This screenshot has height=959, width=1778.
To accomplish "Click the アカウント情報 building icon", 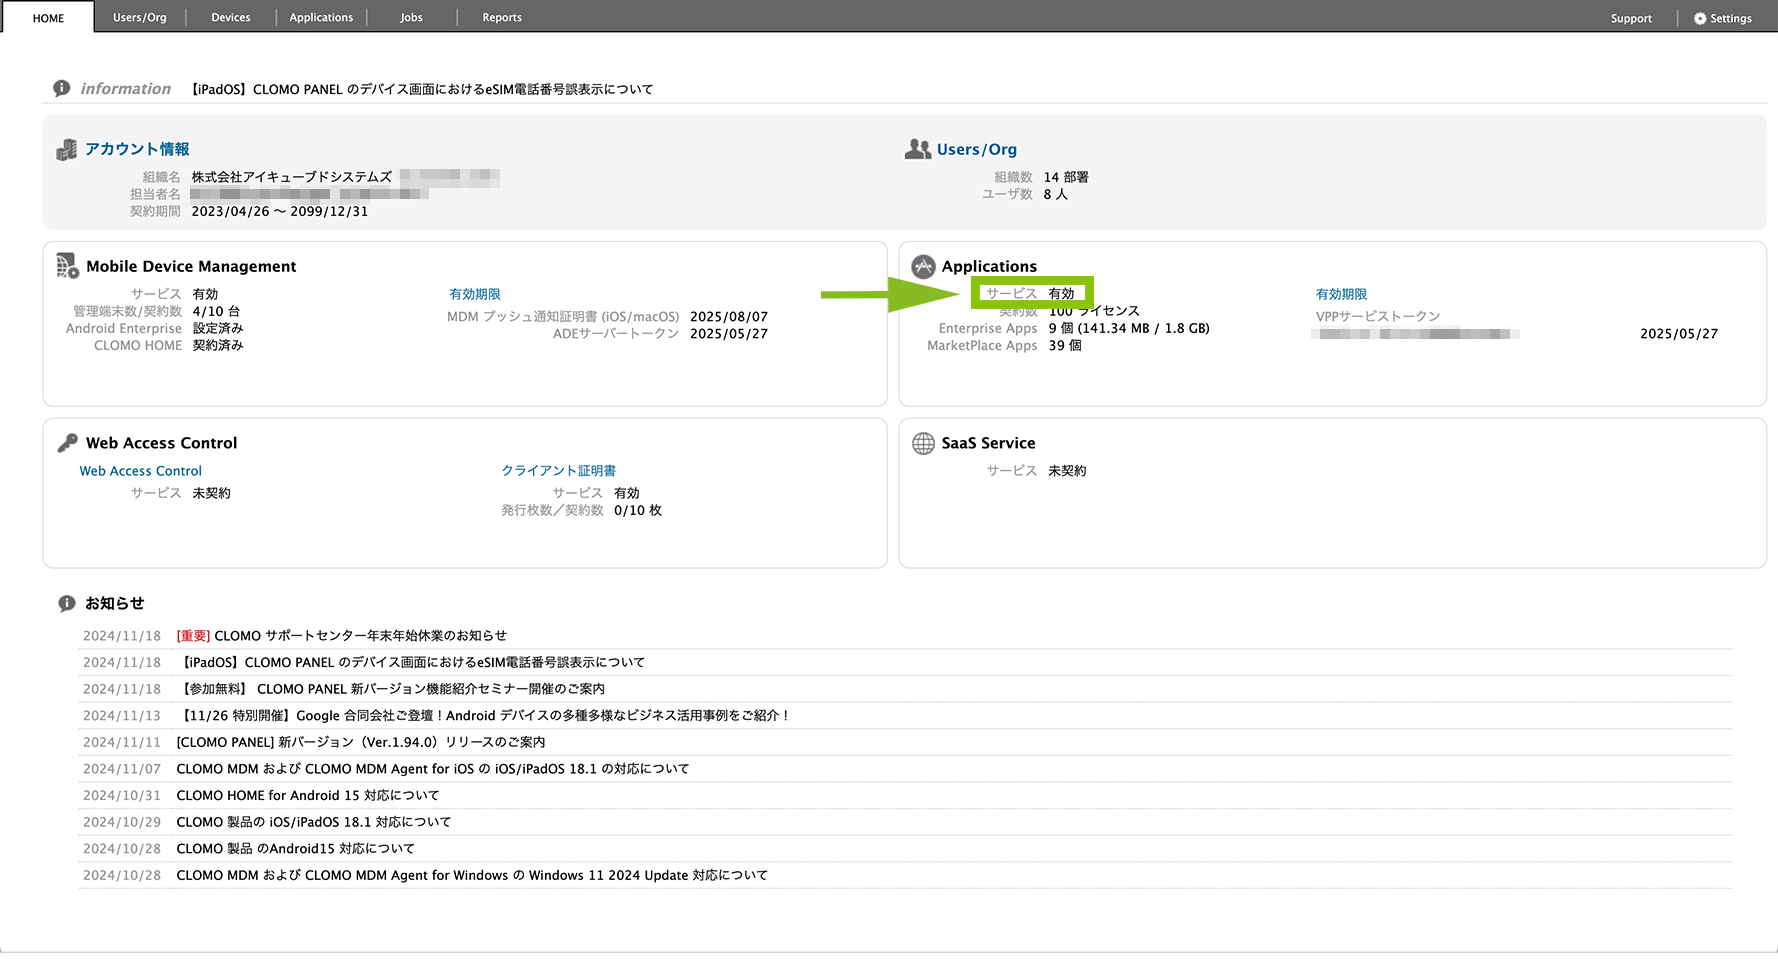I will 67,150.
